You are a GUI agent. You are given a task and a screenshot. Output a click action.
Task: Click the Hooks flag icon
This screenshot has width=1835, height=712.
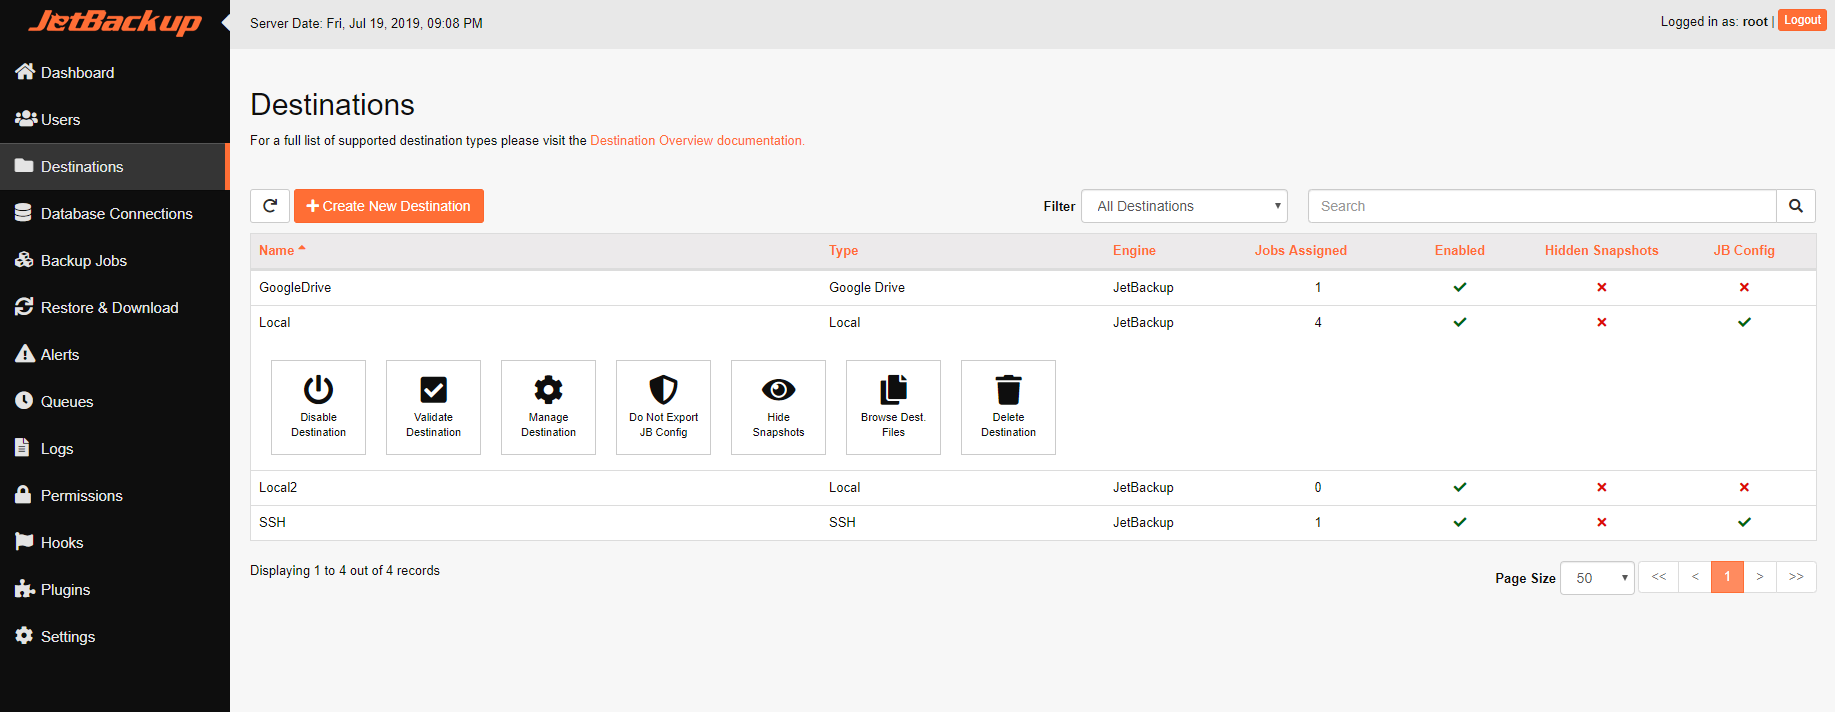pos(24,542)
